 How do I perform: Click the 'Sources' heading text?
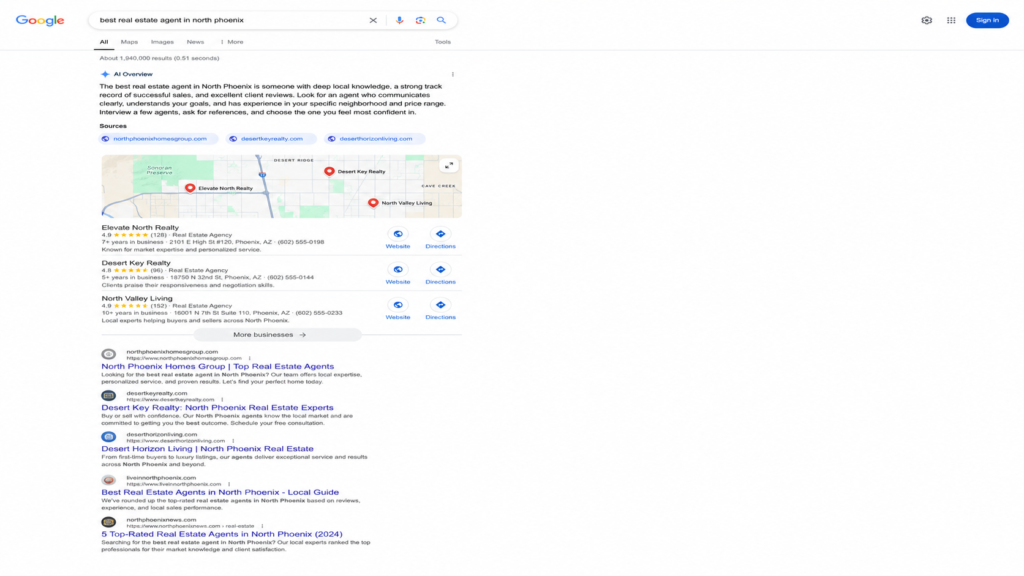[x=113, y=126]
